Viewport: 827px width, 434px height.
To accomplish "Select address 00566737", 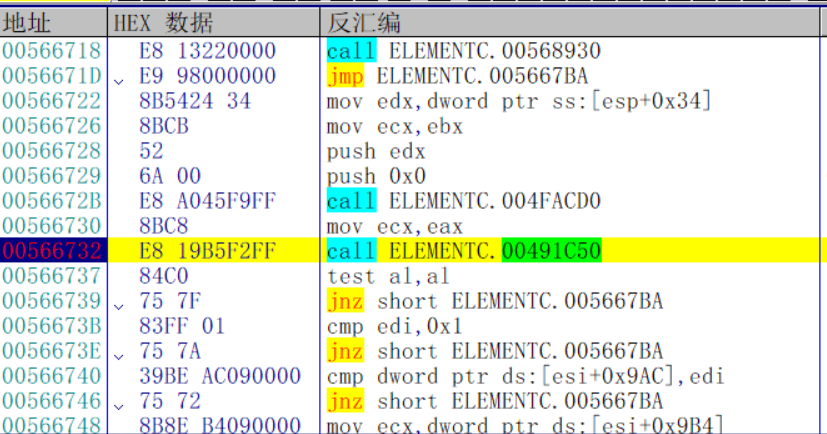I will (x=52, y=276).
